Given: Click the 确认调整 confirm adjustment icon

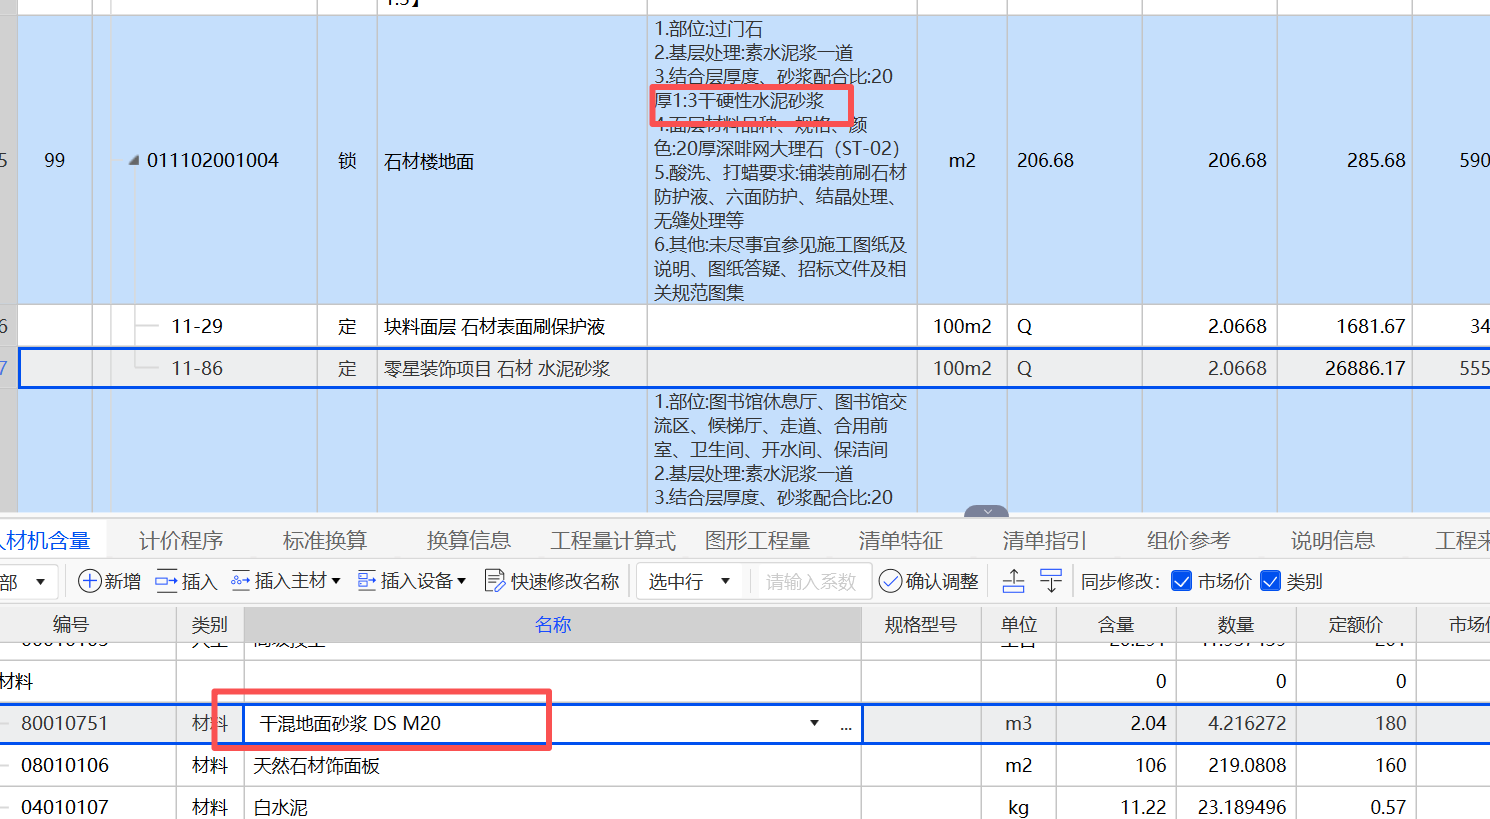Looking at the screenshot, I should point(889,580).
